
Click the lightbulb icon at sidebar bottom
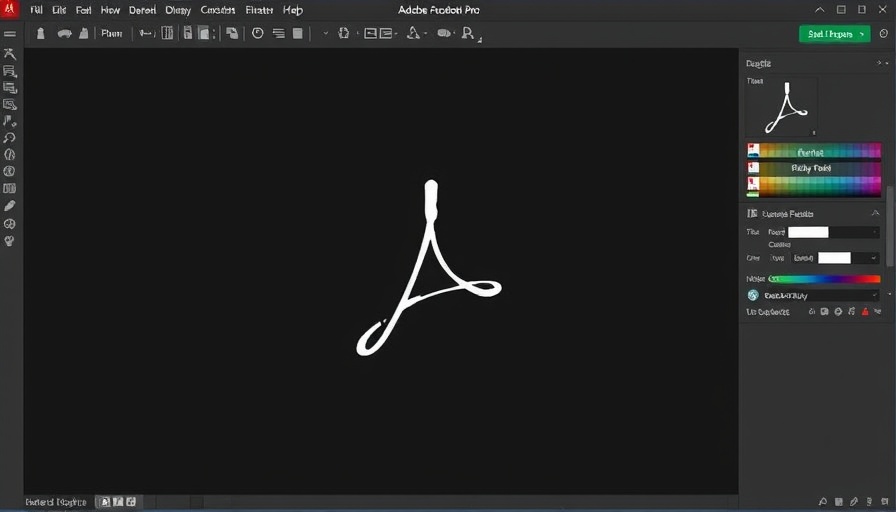pos(9,241)
